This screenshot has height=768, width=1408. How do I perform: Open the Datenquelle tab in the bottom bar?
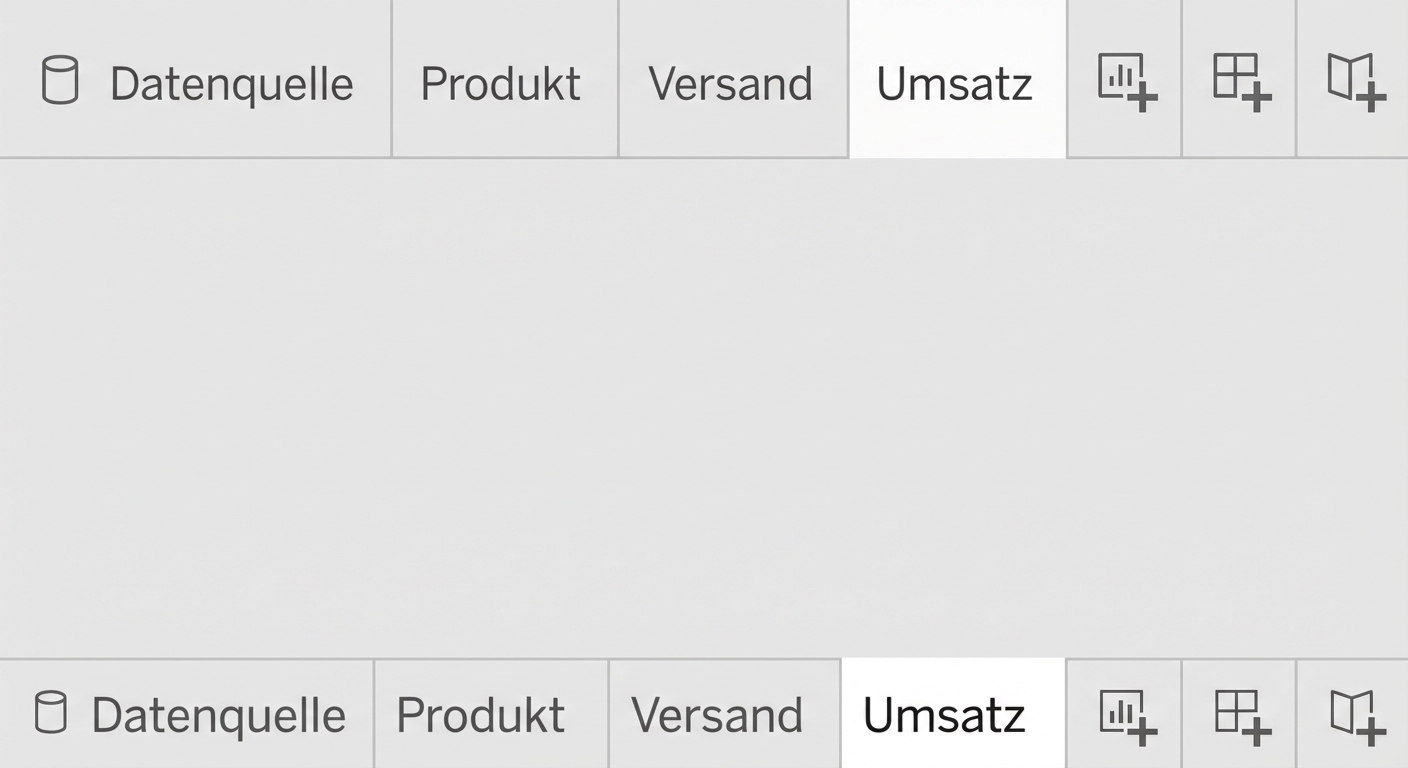[185, 714]
